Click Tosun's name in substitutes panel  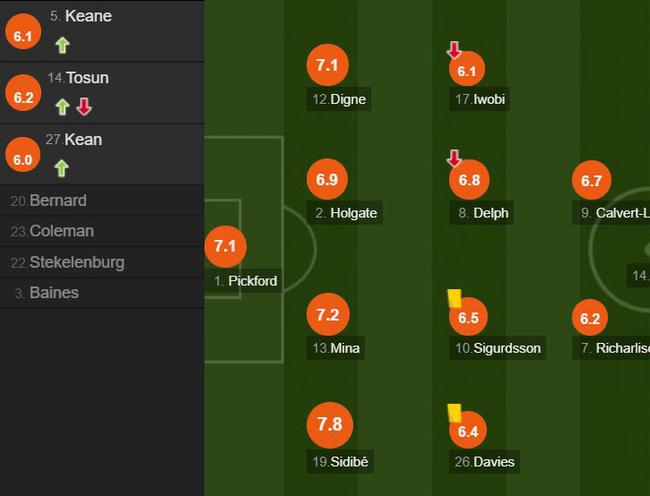[x=87, y=78]
